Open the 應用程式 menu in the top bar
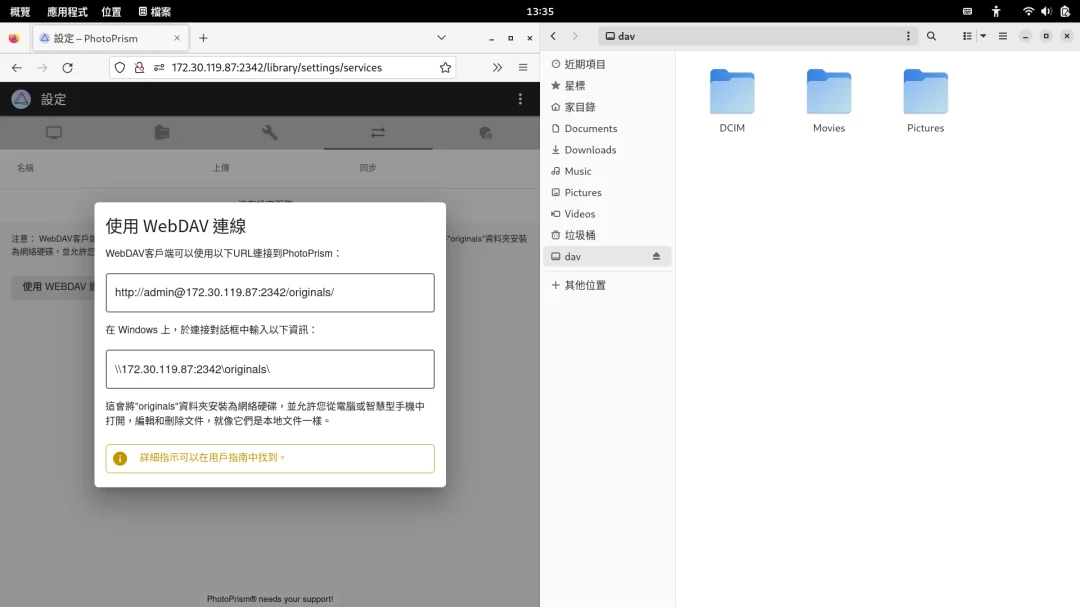This screenshot has width=1080, height=607. coord(67,12)
